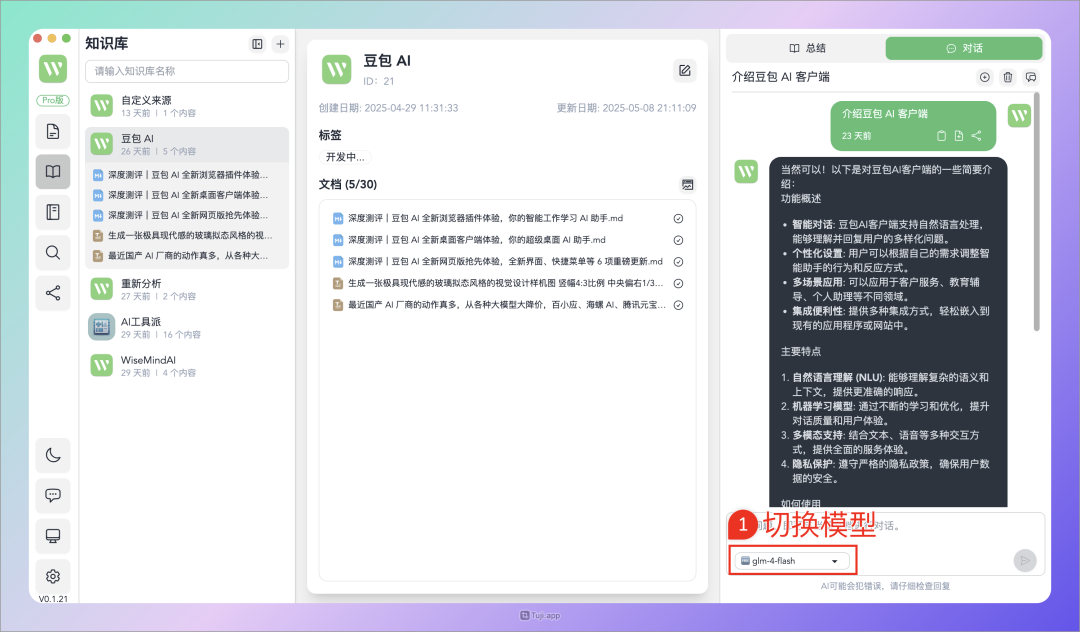Image resolution: width=1080 pixels, height=632 pixels.
Task: Start a new conversation with plus-circle icon
Action: pos(985,77)
